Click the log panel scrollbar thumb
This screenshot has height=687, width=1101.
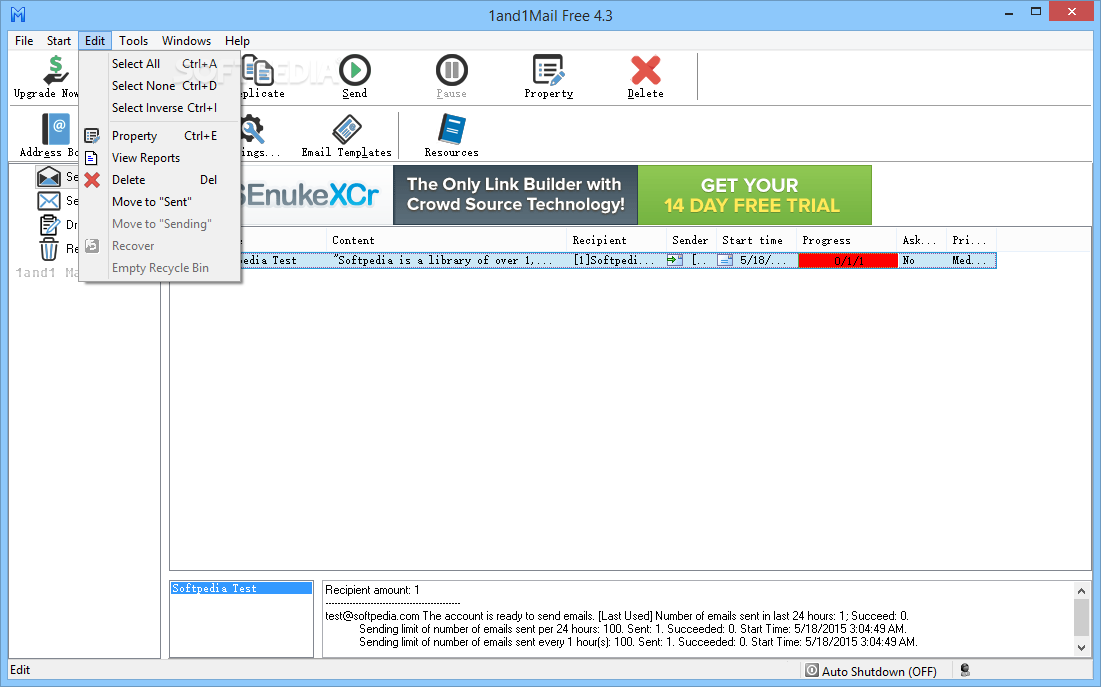click(x=1081, y=619)
